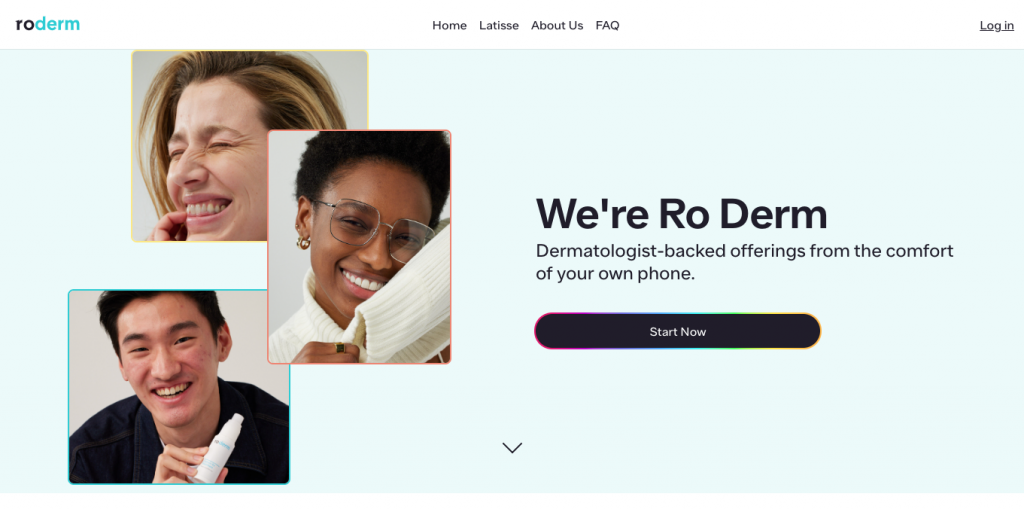Click the gold earring on the woman
Image resolution: width=1024 pixels, height=509 pixels.
pos(304,241)
